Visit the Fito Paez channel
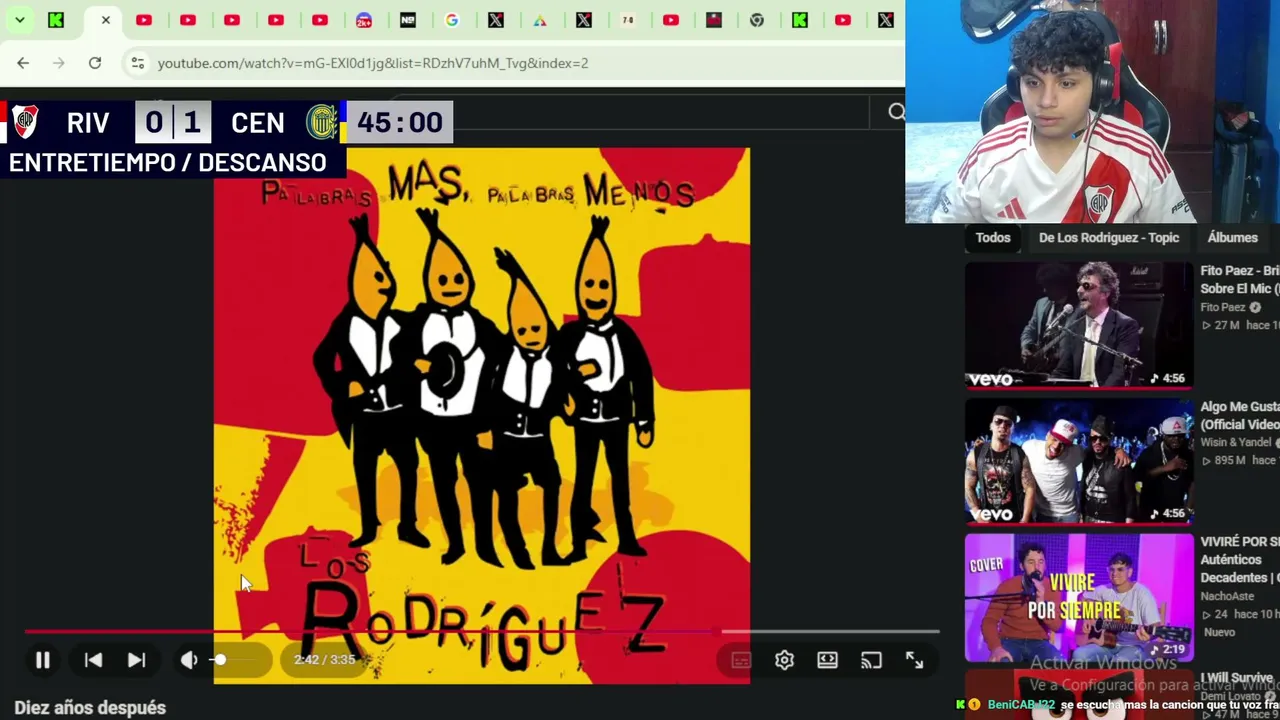Viewport: 1280px width, 720px height. click(x=1222, y=307)
